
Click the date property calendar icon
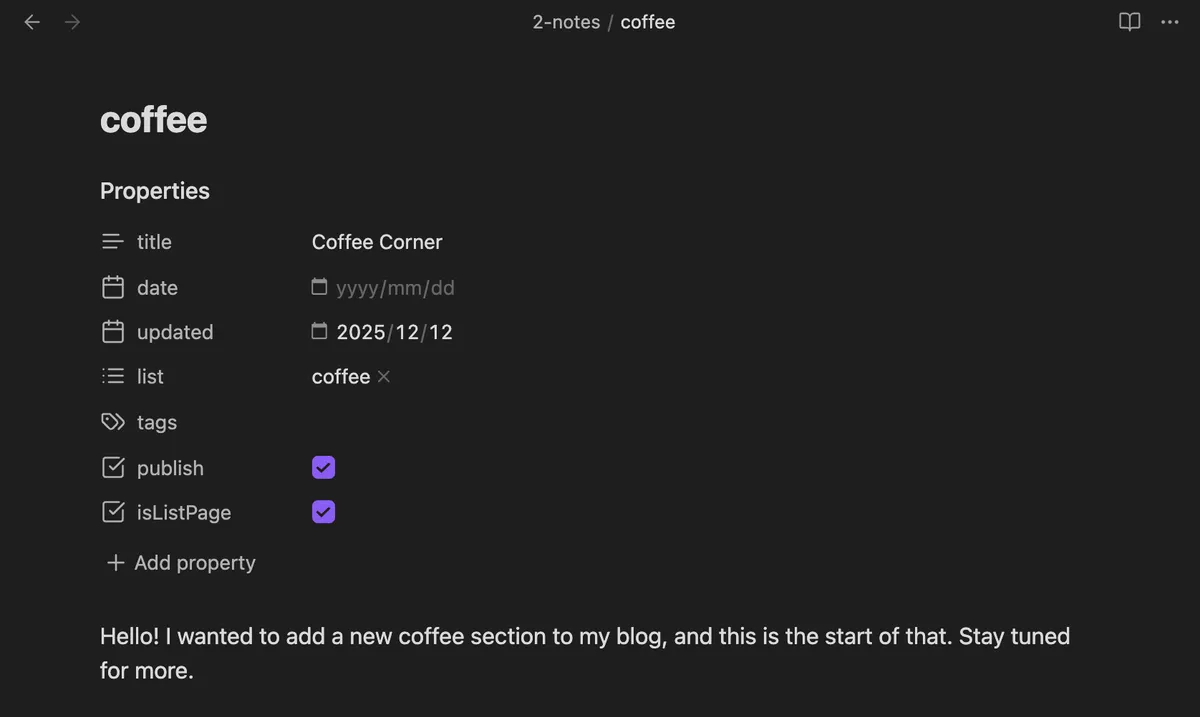(x=113, y=288)
